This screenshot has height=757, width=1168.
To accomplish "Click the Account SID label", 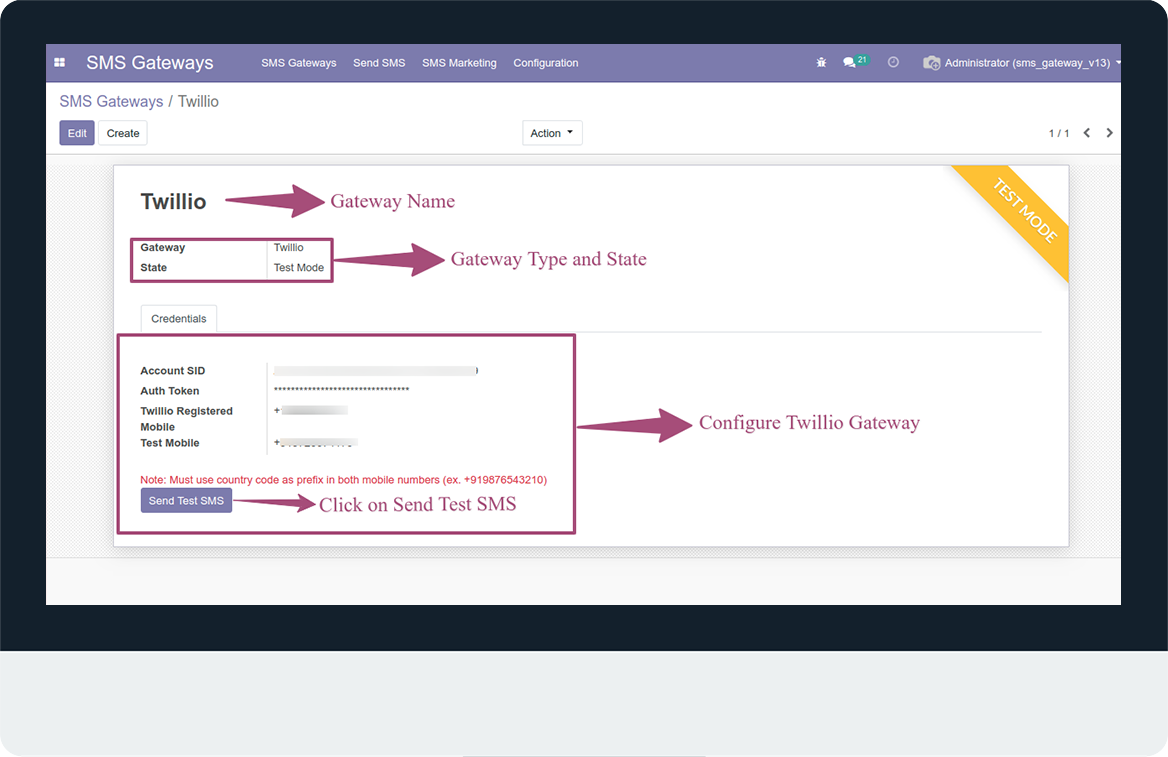I will pos(173,370).
